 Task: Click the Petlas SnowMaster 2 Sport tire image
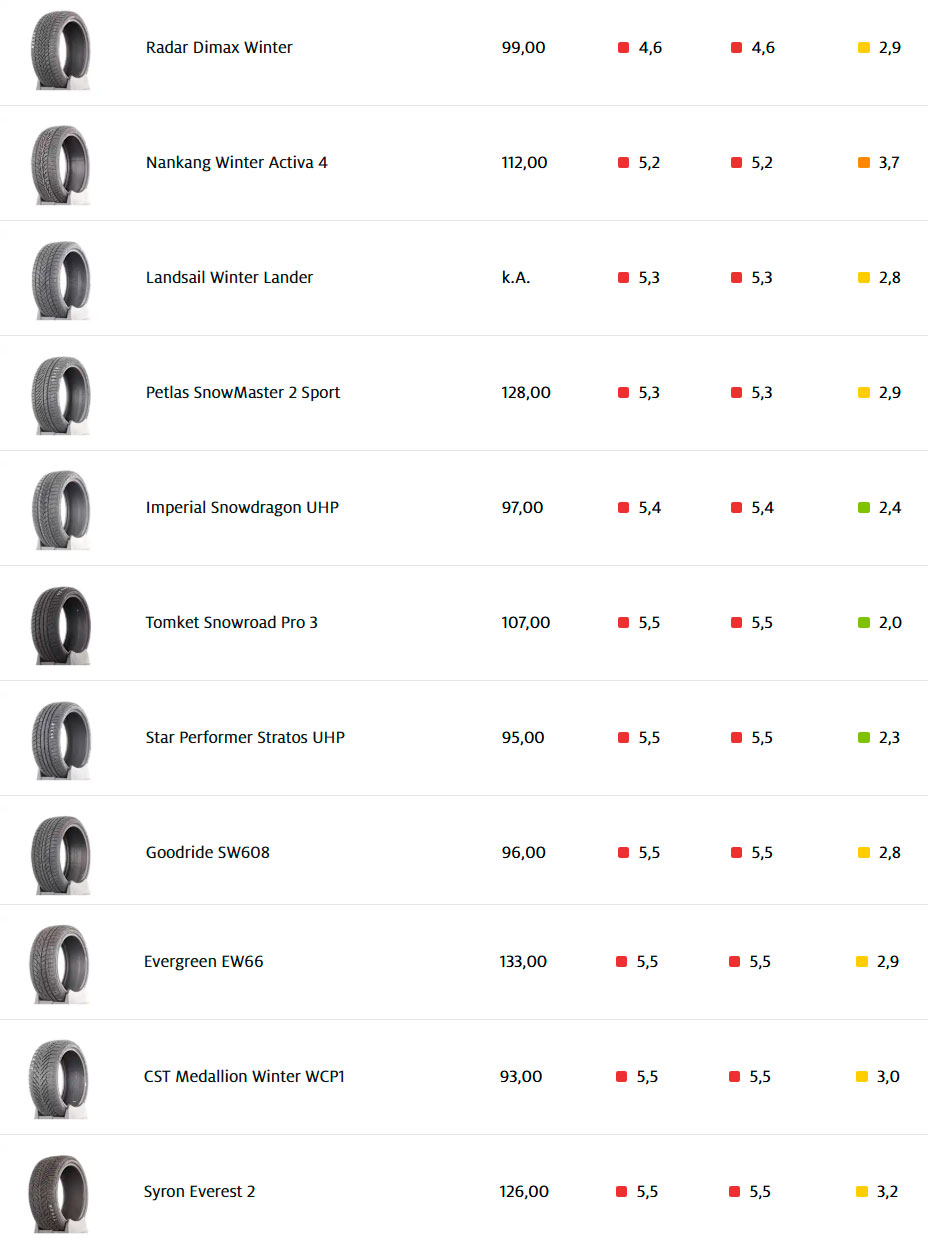[x=60, y=395]
